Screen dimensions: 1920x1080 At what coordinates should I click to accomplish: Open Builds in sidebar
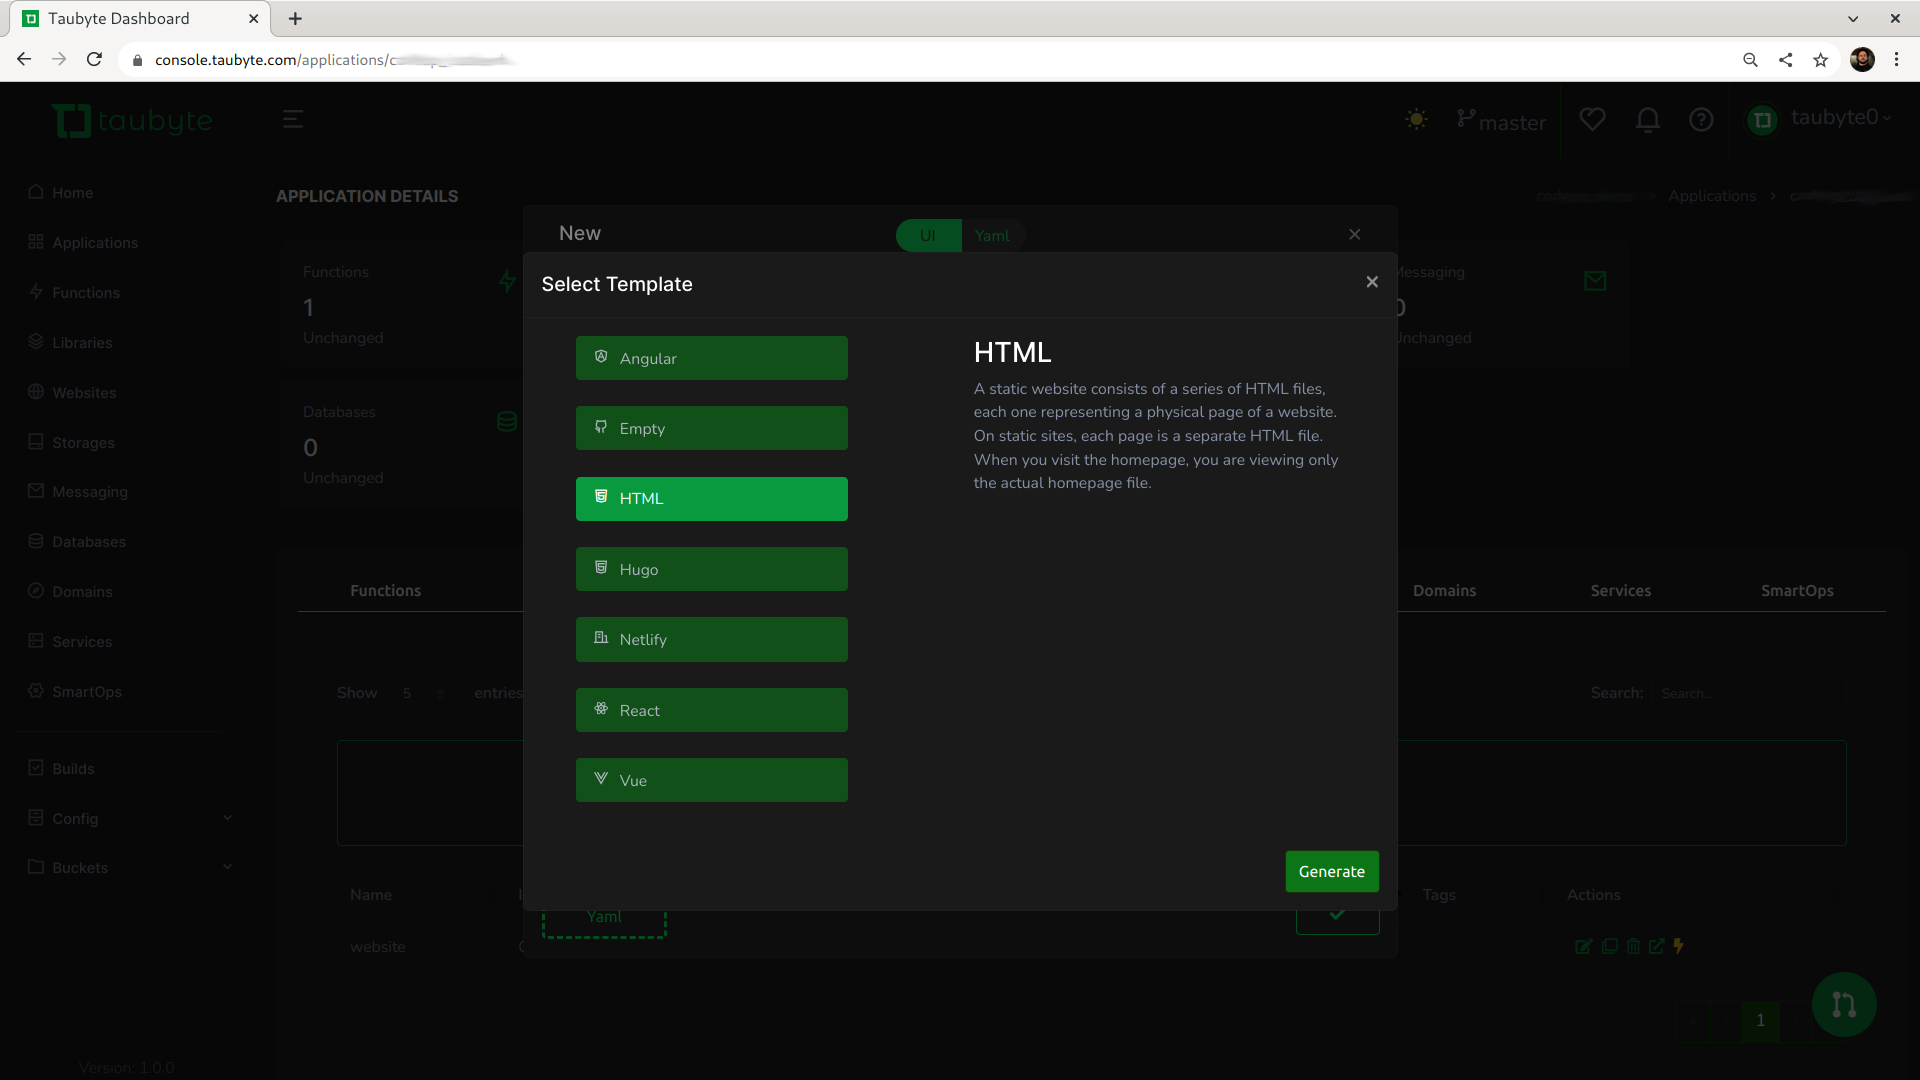pyautogui.click(x=61, y=768)
